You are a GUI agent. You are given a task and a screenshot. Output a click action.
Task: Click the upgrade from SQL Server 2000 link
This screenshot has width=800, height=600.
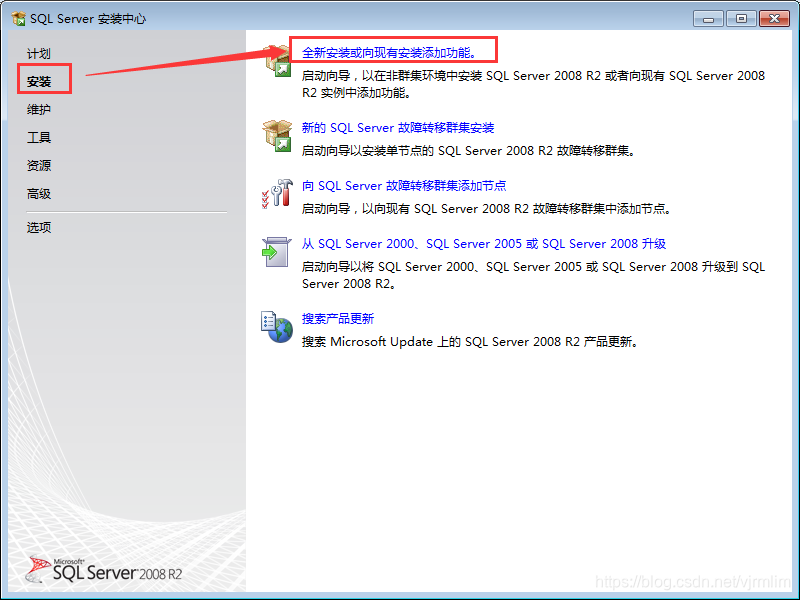tap(484, 244)
